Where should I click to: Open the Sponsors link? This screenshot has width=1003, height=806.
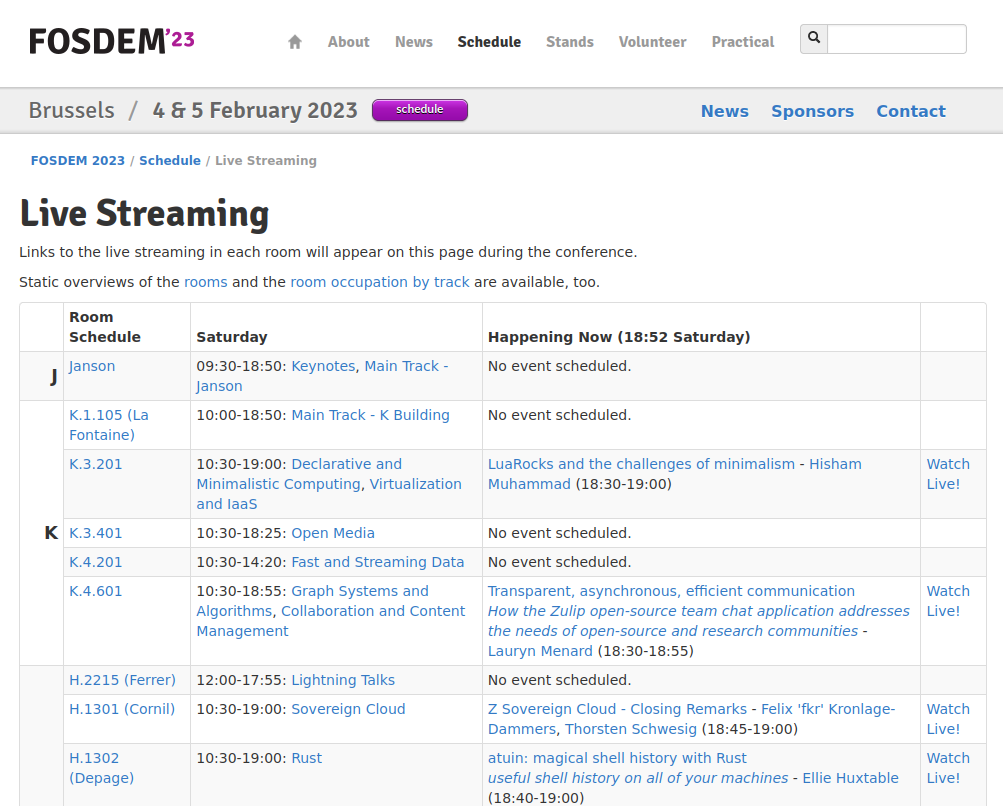[x=812, y=111]
